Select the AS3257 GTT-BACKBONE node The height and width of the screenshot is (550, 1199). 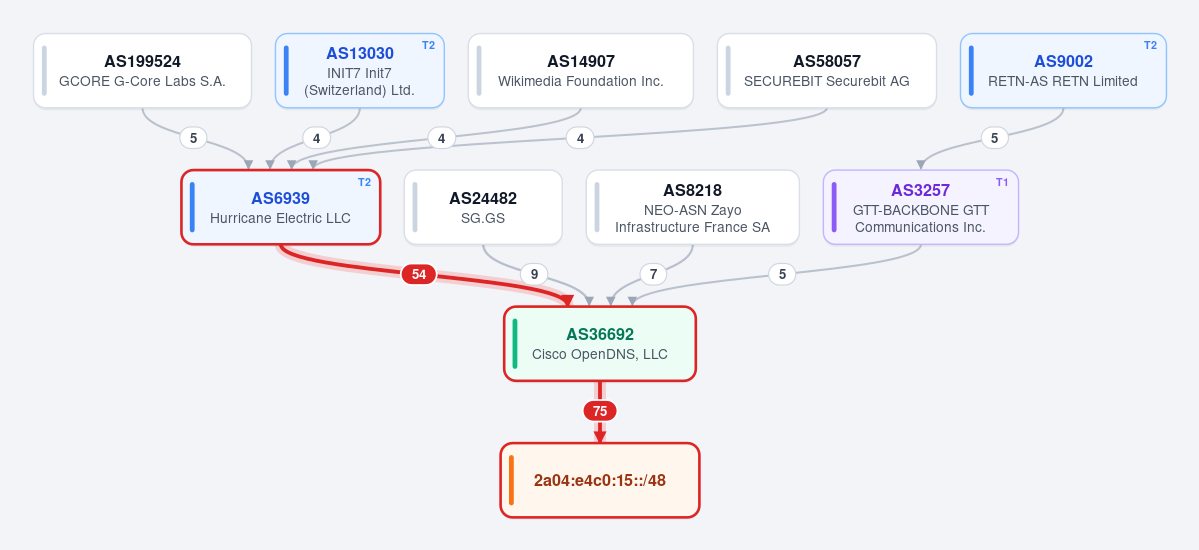point(921,207)
